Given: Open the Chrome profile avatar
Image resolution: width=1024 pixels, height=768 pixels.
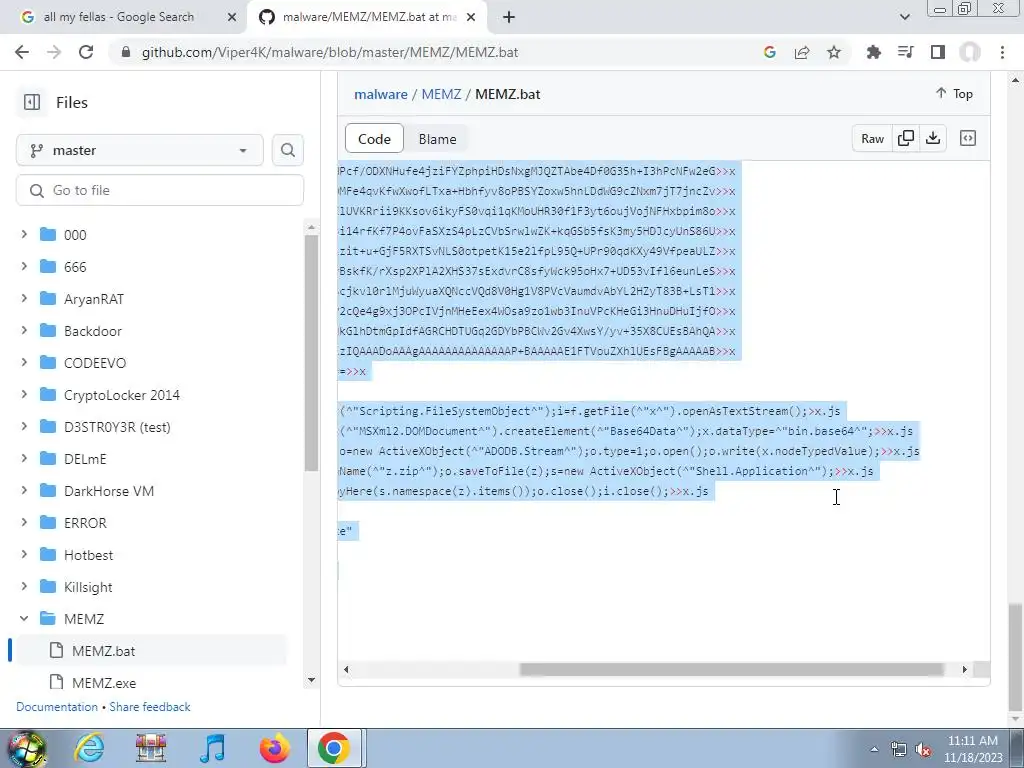Looking at the screenshot, I should (970, 52).
